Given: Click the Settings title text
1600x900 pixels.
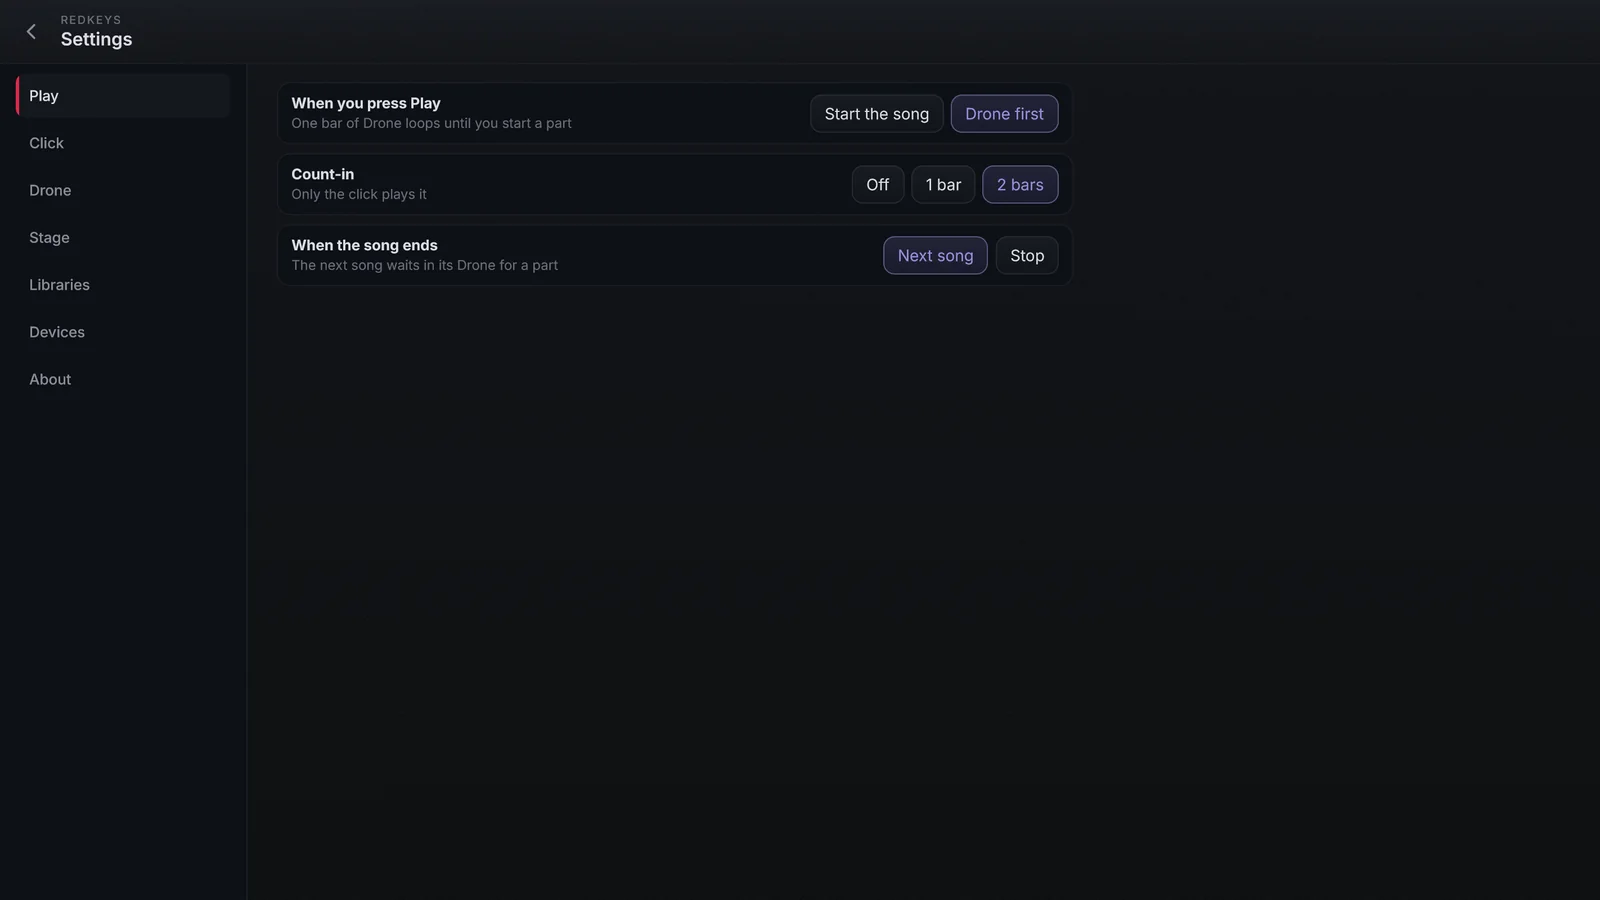Looking at the screenshot, I should coord(96,39).
